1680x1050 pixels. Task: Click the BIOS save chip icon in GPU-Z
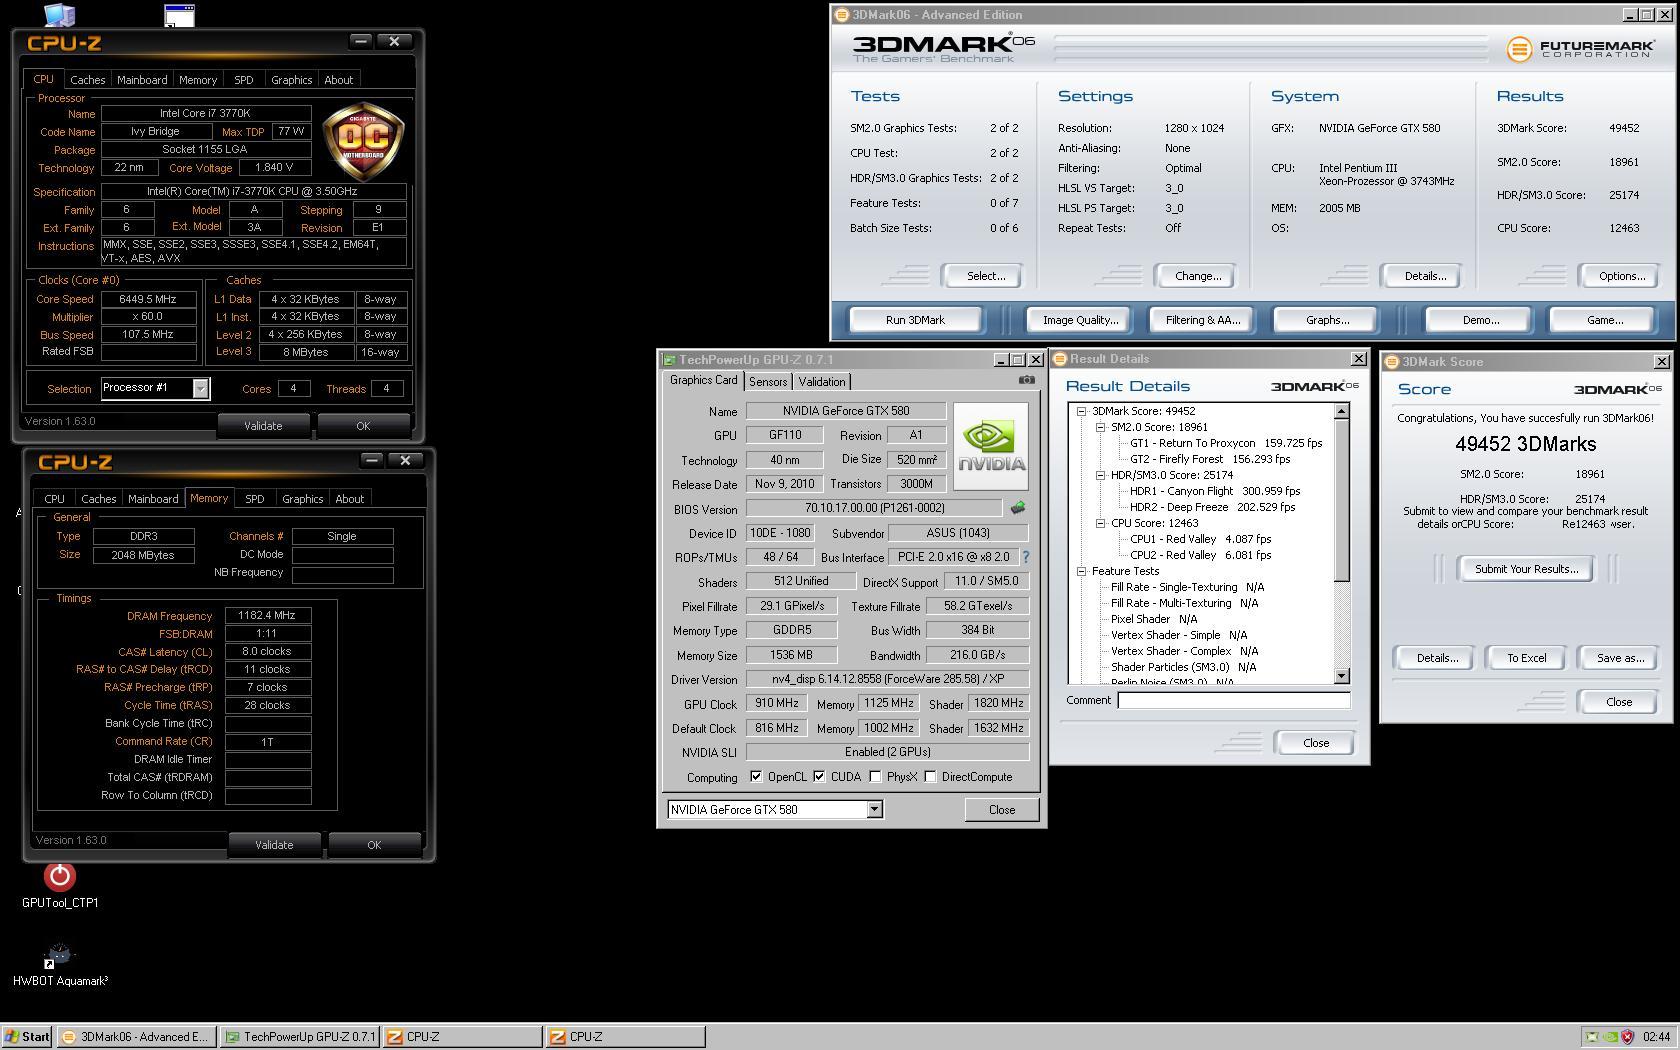(1018, 508)
